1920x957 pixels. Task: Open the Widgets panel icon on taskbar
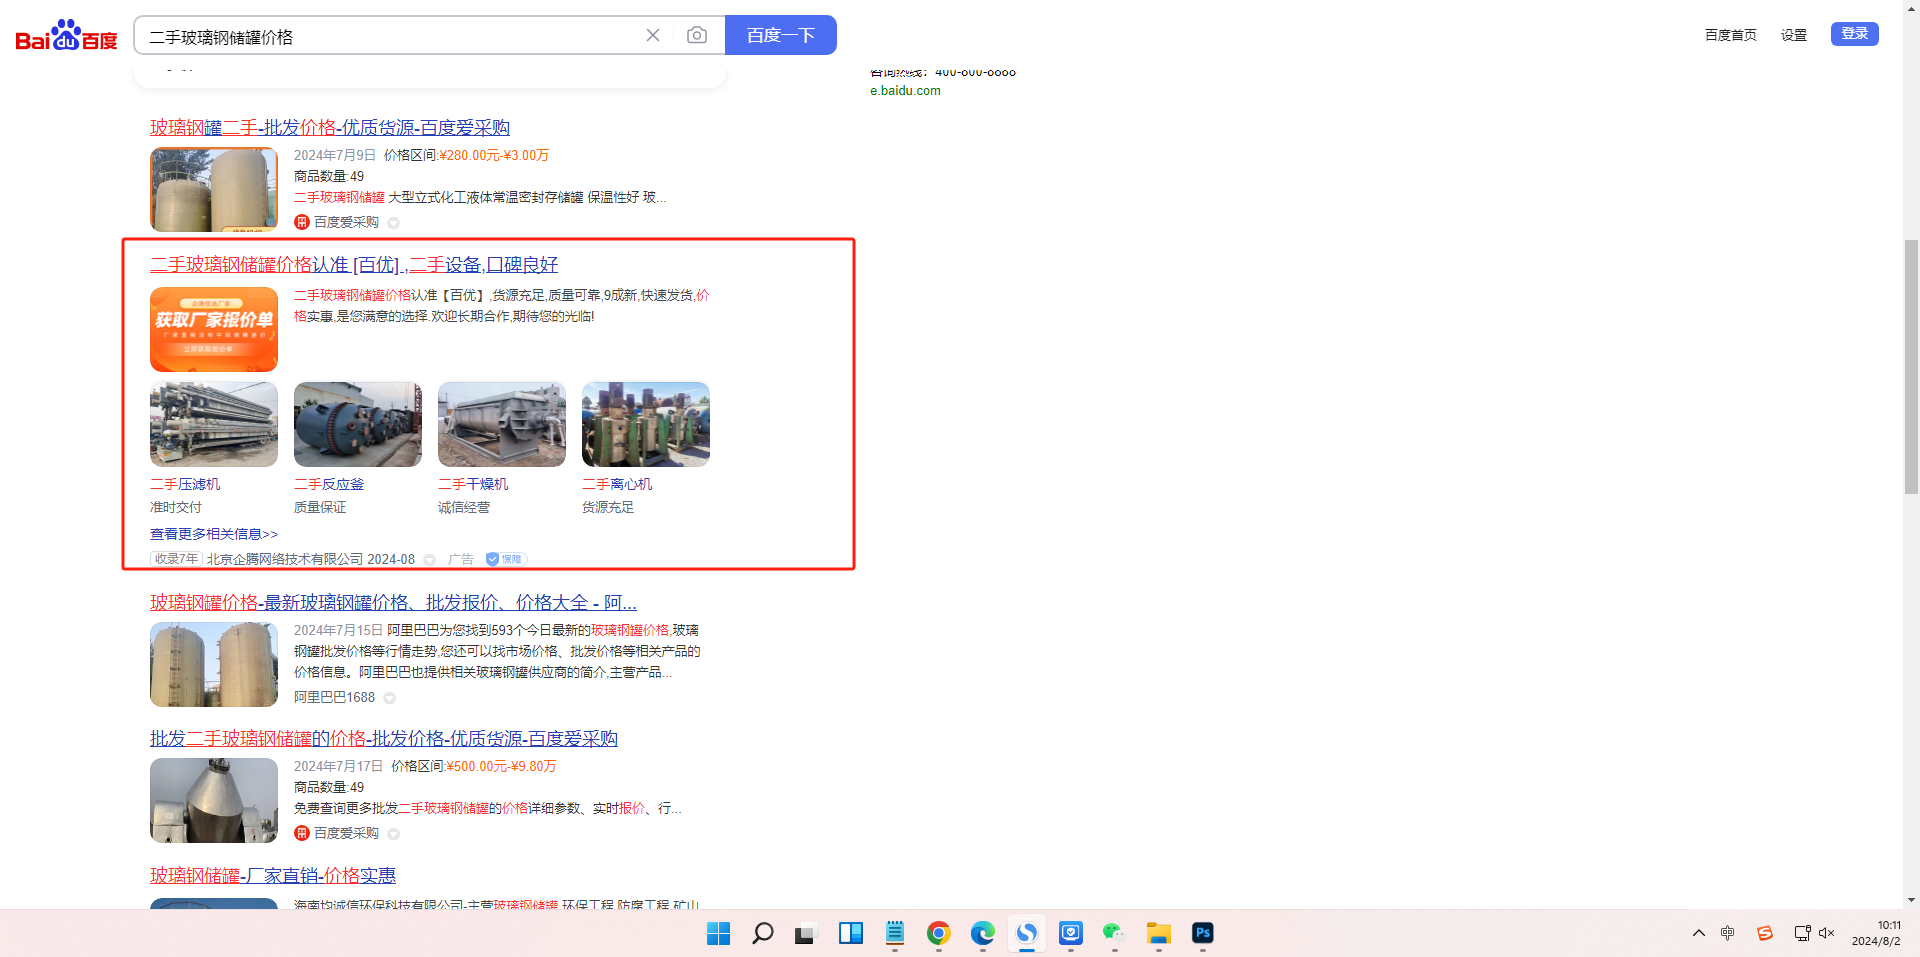(x=851, y=933)
